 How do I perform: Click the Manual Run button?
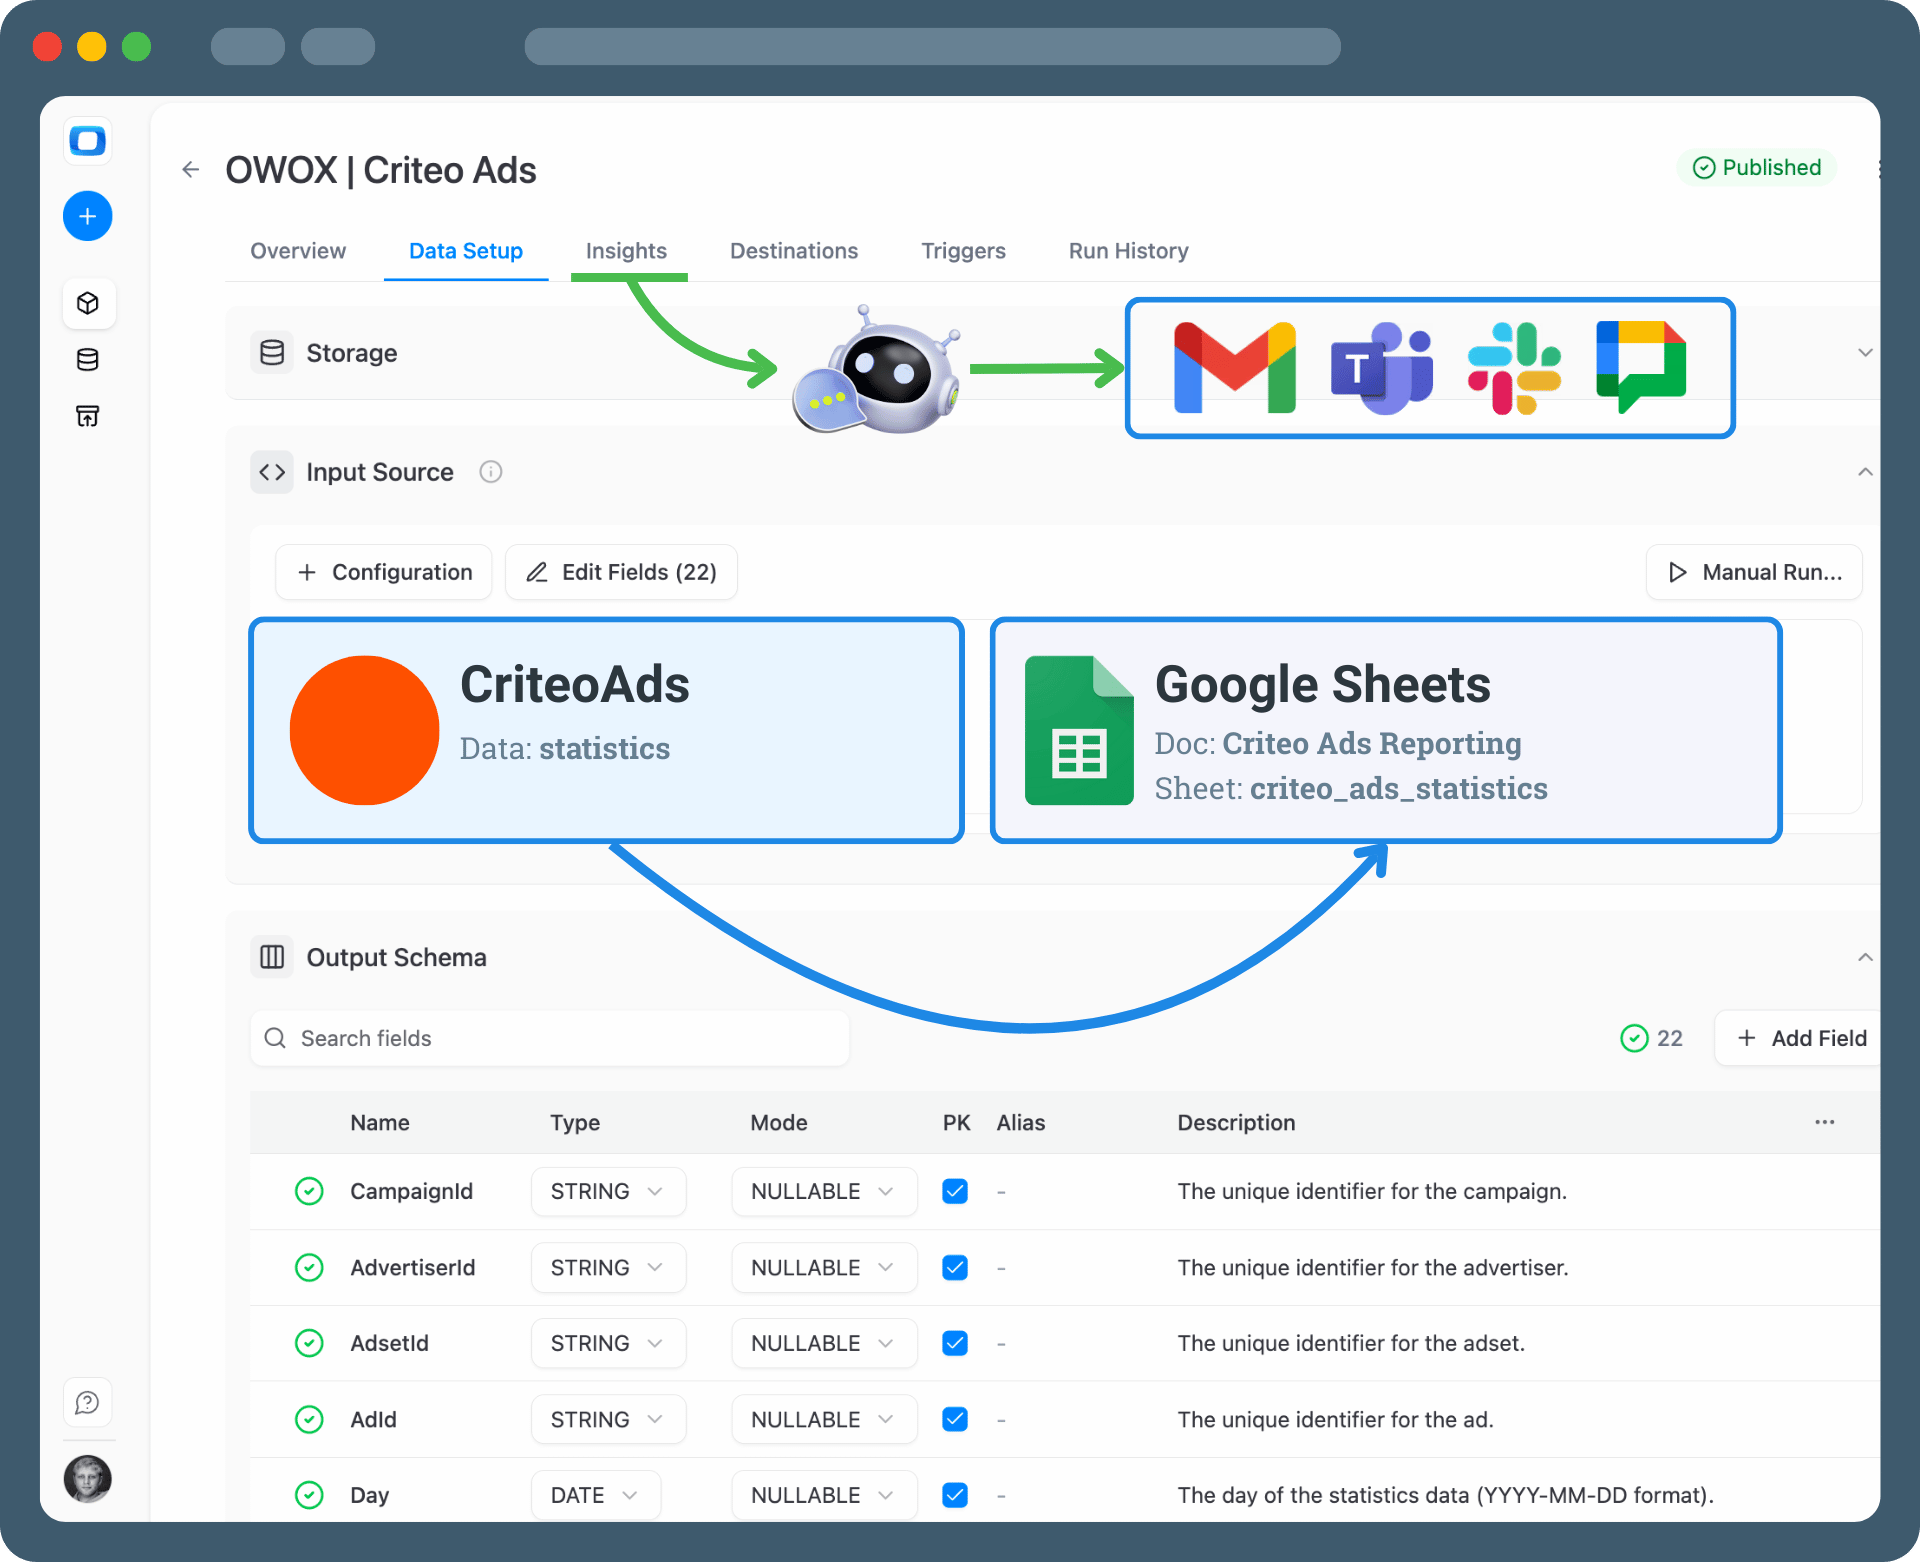[1755, 572]
